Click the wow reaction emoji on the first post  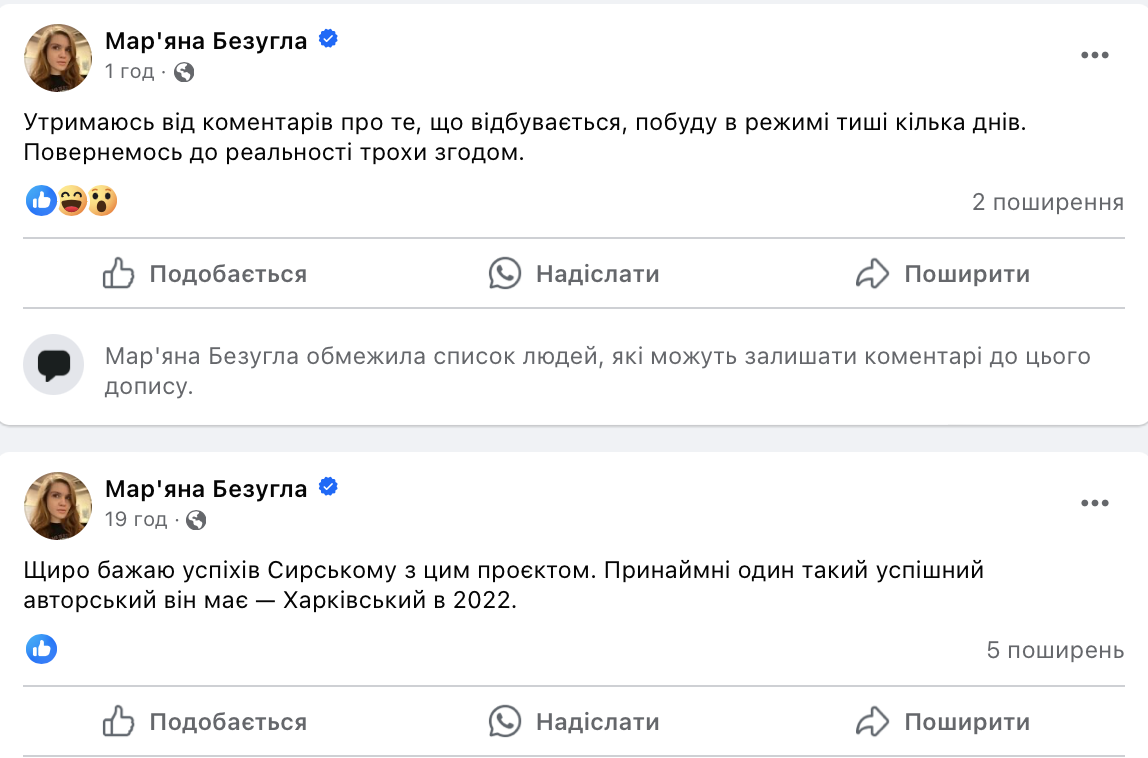(102, 201)
